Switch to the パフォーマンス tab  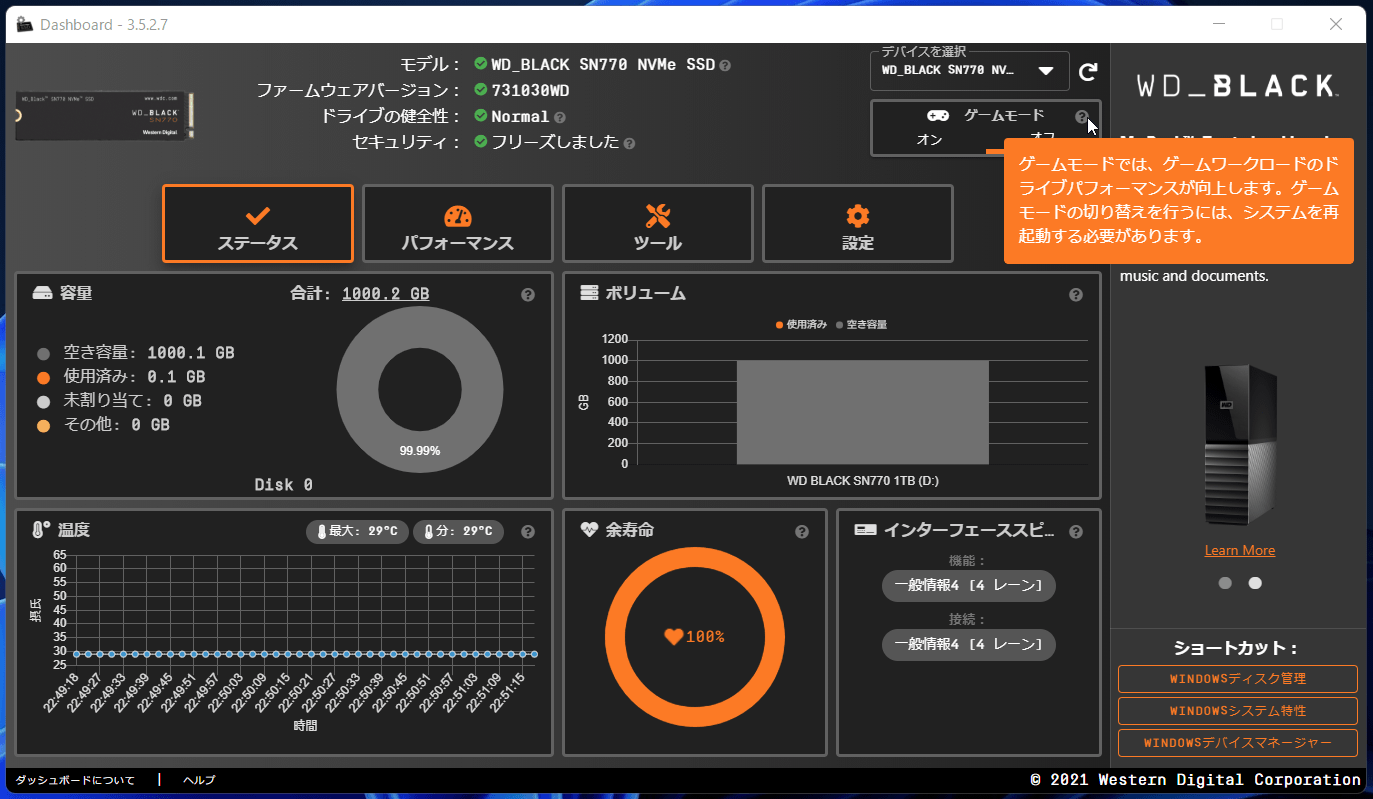457,224
